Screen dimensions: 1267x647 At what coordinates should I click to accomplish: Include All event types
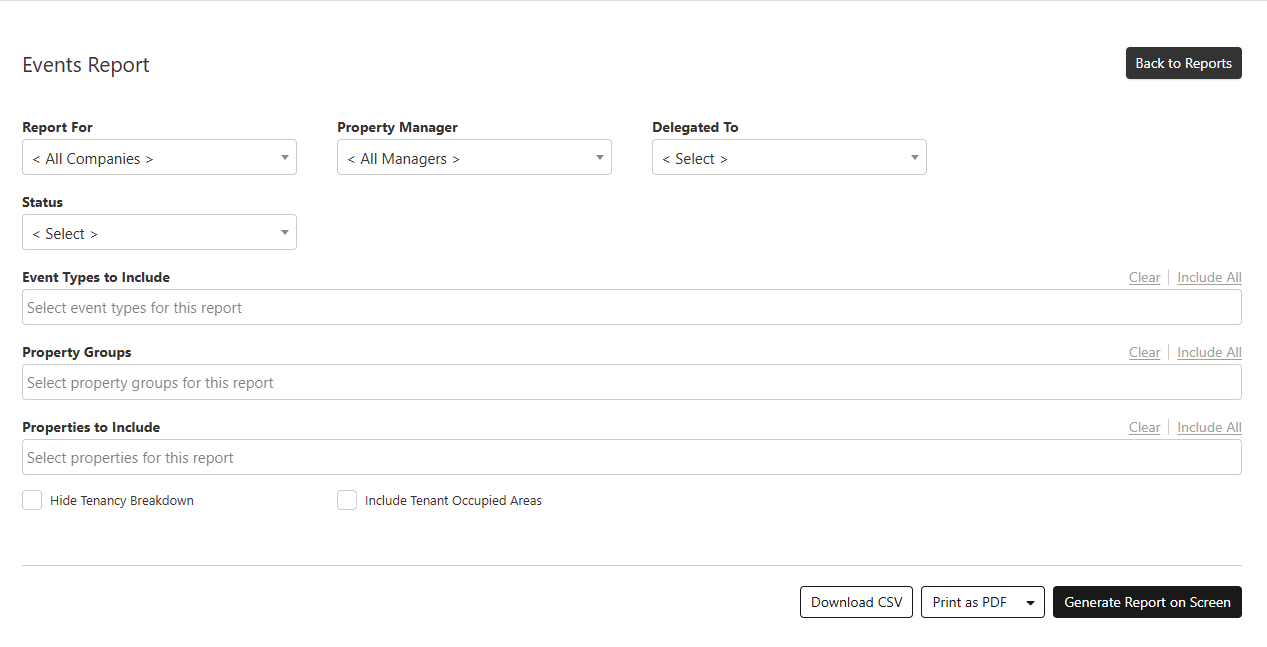(x=1209, y=278)
